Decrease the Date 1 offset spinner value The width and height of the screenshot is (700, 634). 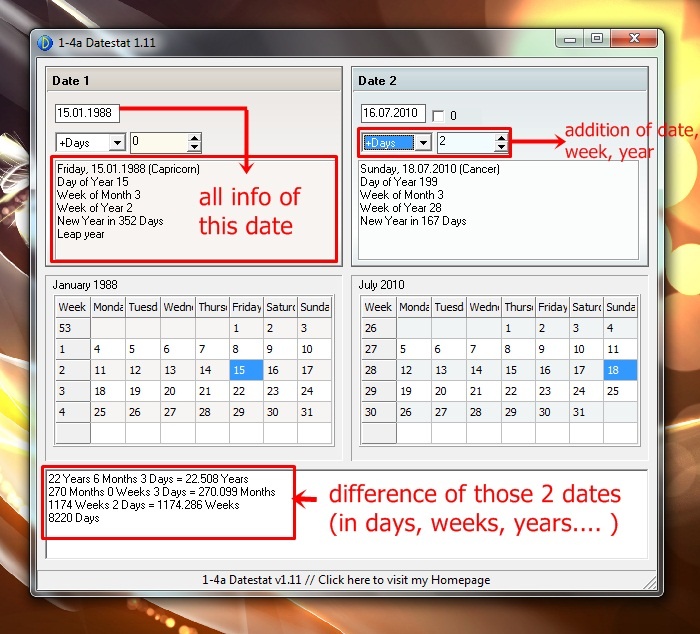[194, 147]
